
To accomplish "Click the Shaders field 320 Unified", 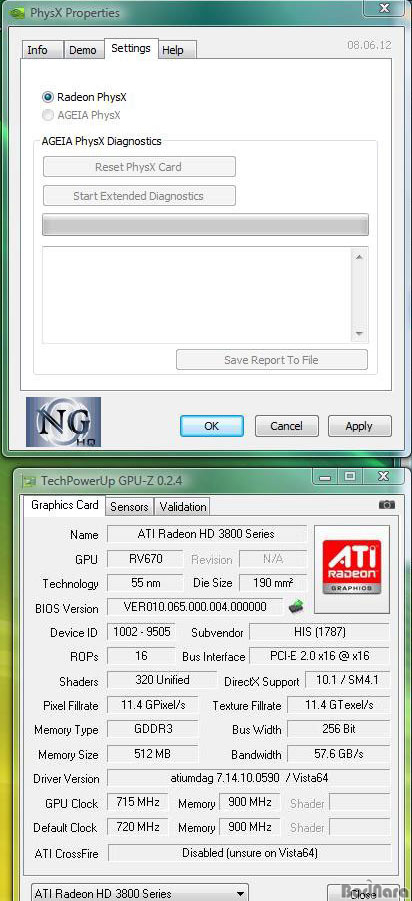I will tap(162, 680).
